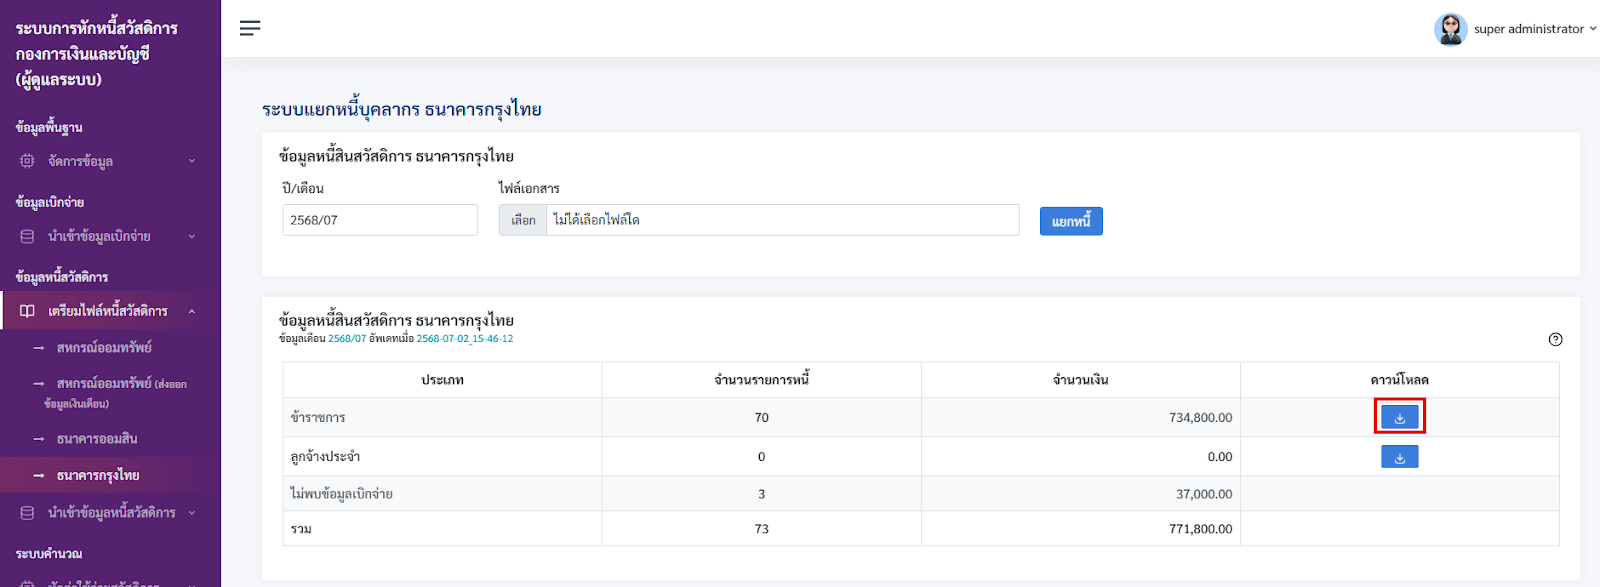
Task: Expand the นำเข้าข้อมูลเบิกจ่าย menu chevron
Action: tap(192, 236)
